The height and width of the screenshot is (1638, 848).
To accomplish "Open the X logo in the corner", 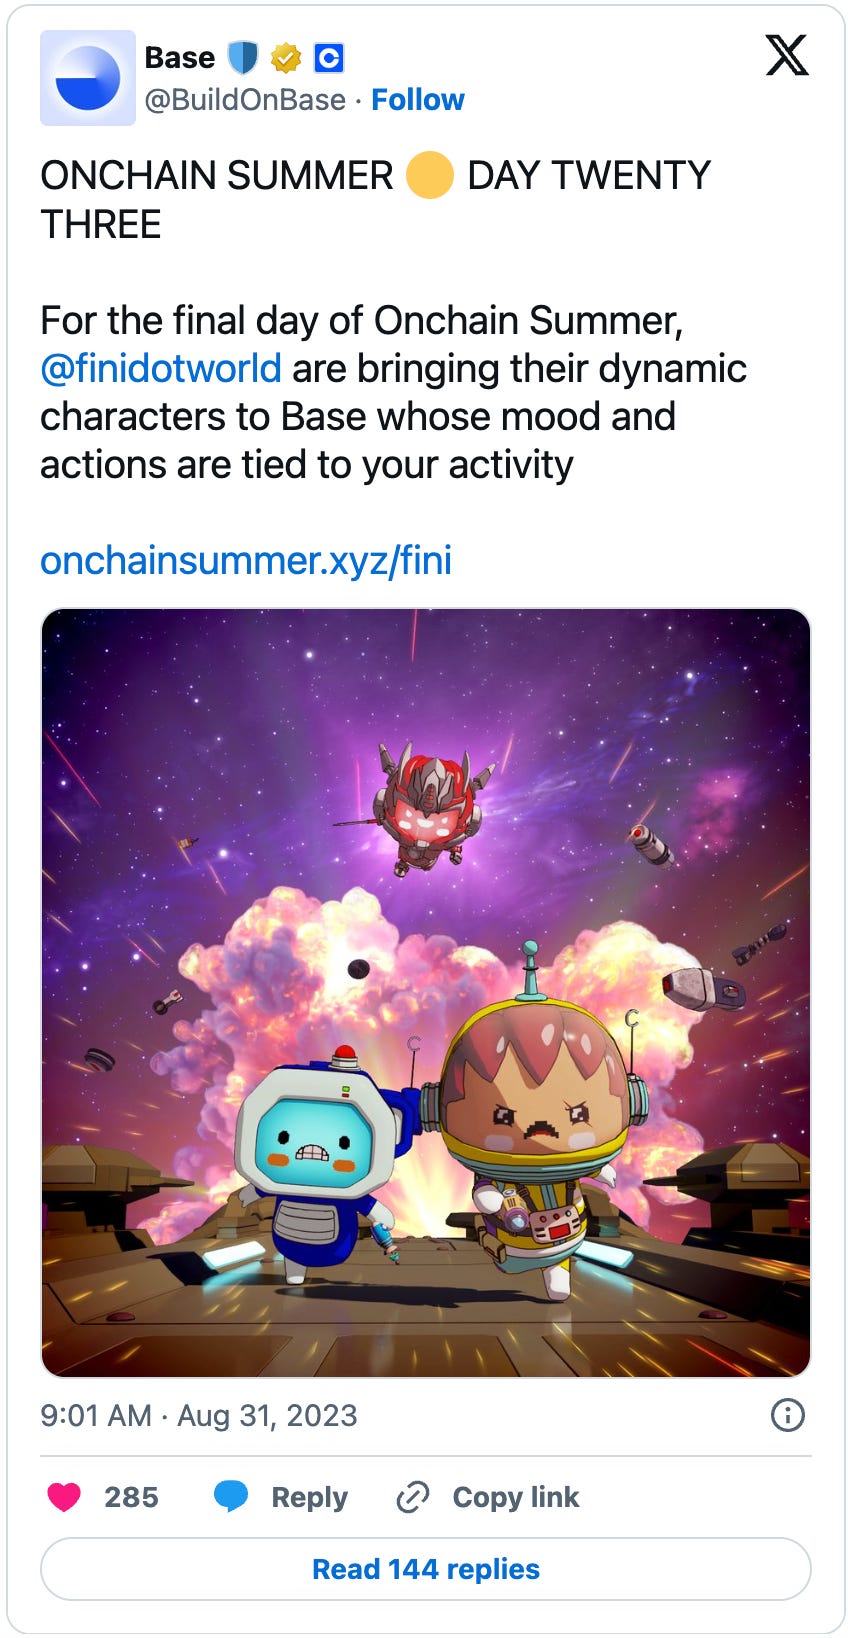I will click(787, 55).
